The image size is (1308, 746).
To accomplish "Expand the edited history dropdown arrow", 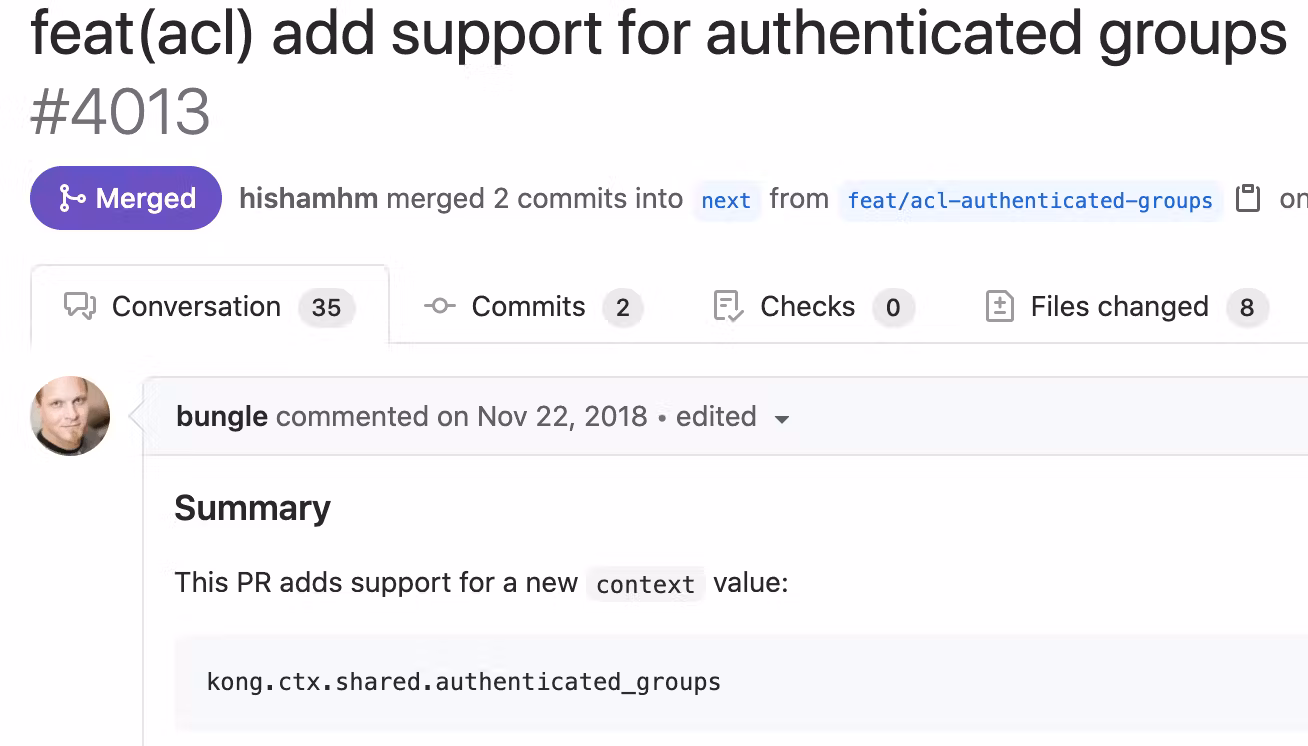I will 782,418.
